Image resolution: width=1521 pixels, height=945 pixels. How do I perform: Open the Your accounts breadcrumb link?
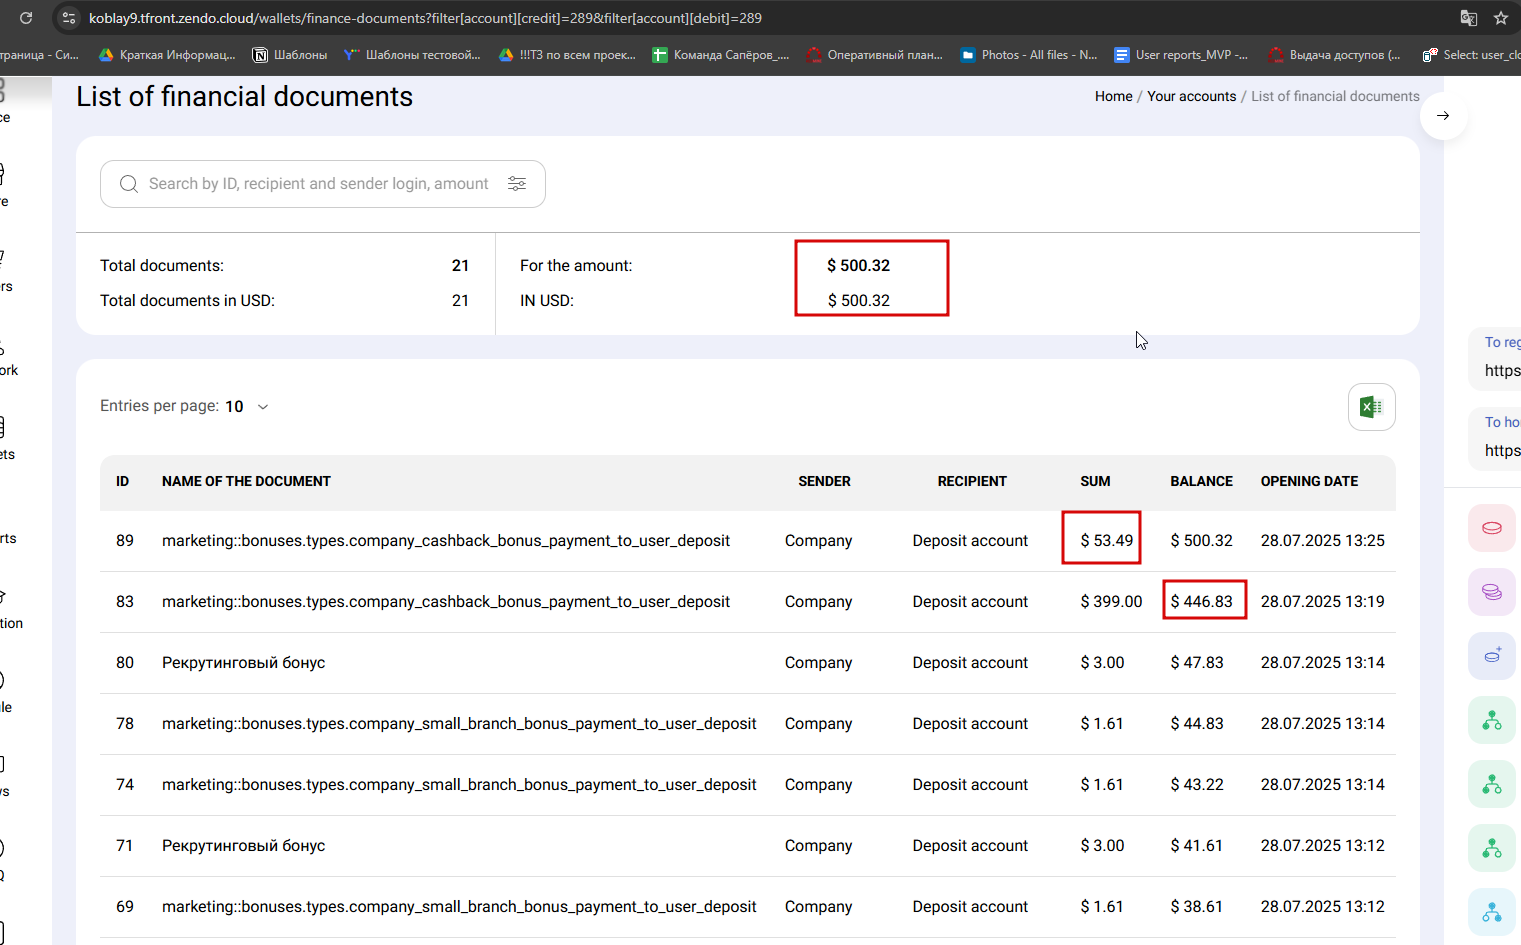pyautogui.click(x=1192, y=96)
